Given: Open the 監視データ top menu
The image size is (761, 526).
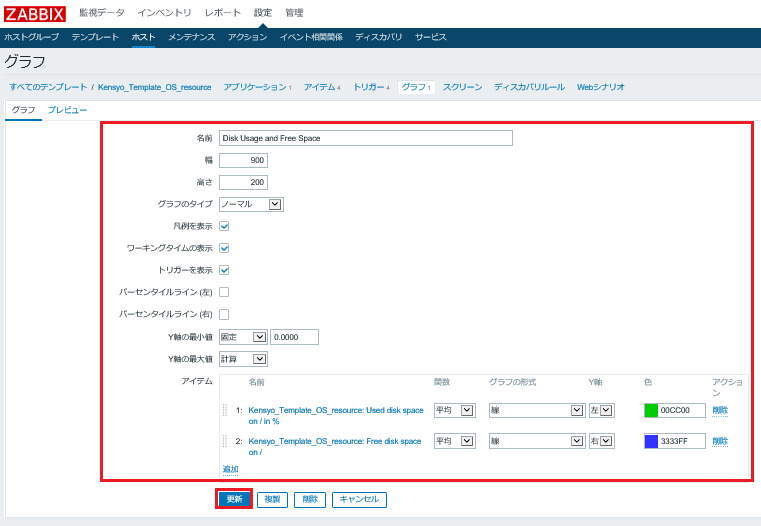Looking at the screenshot, I should [x=102, y=13].
